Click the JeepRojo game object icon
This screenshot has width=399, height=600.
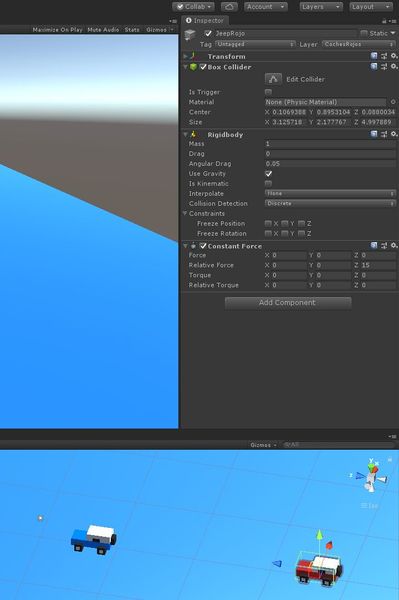point(190,35)
